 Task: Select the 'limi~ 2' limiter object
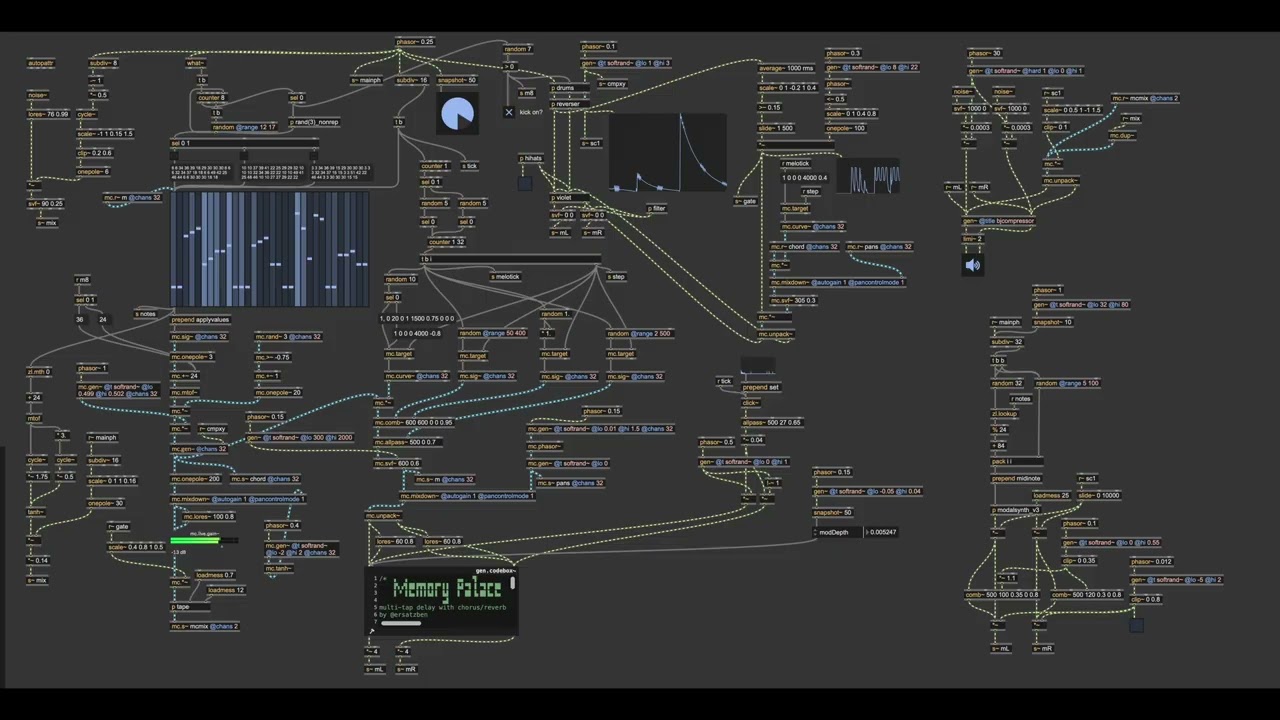[973, 239]
